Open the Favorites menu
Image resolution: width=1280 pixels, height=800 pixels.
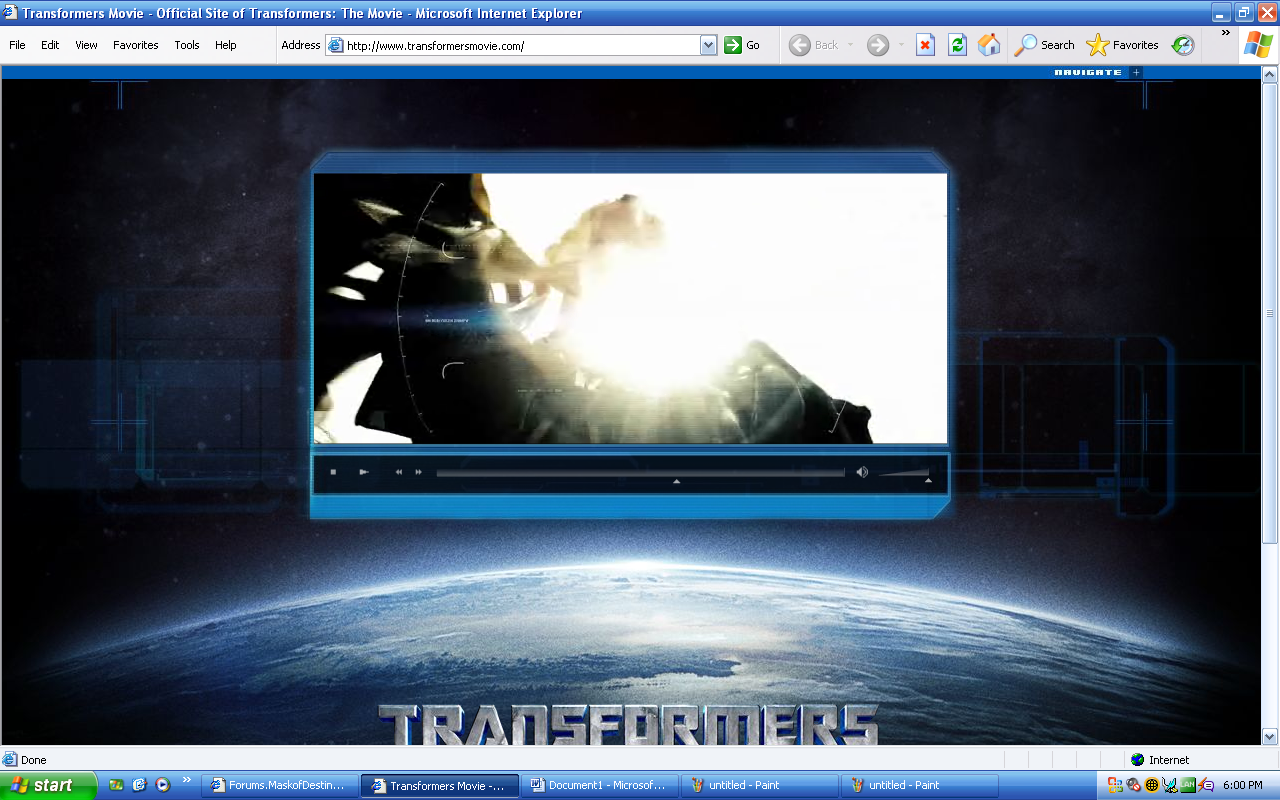pos(136,45)
